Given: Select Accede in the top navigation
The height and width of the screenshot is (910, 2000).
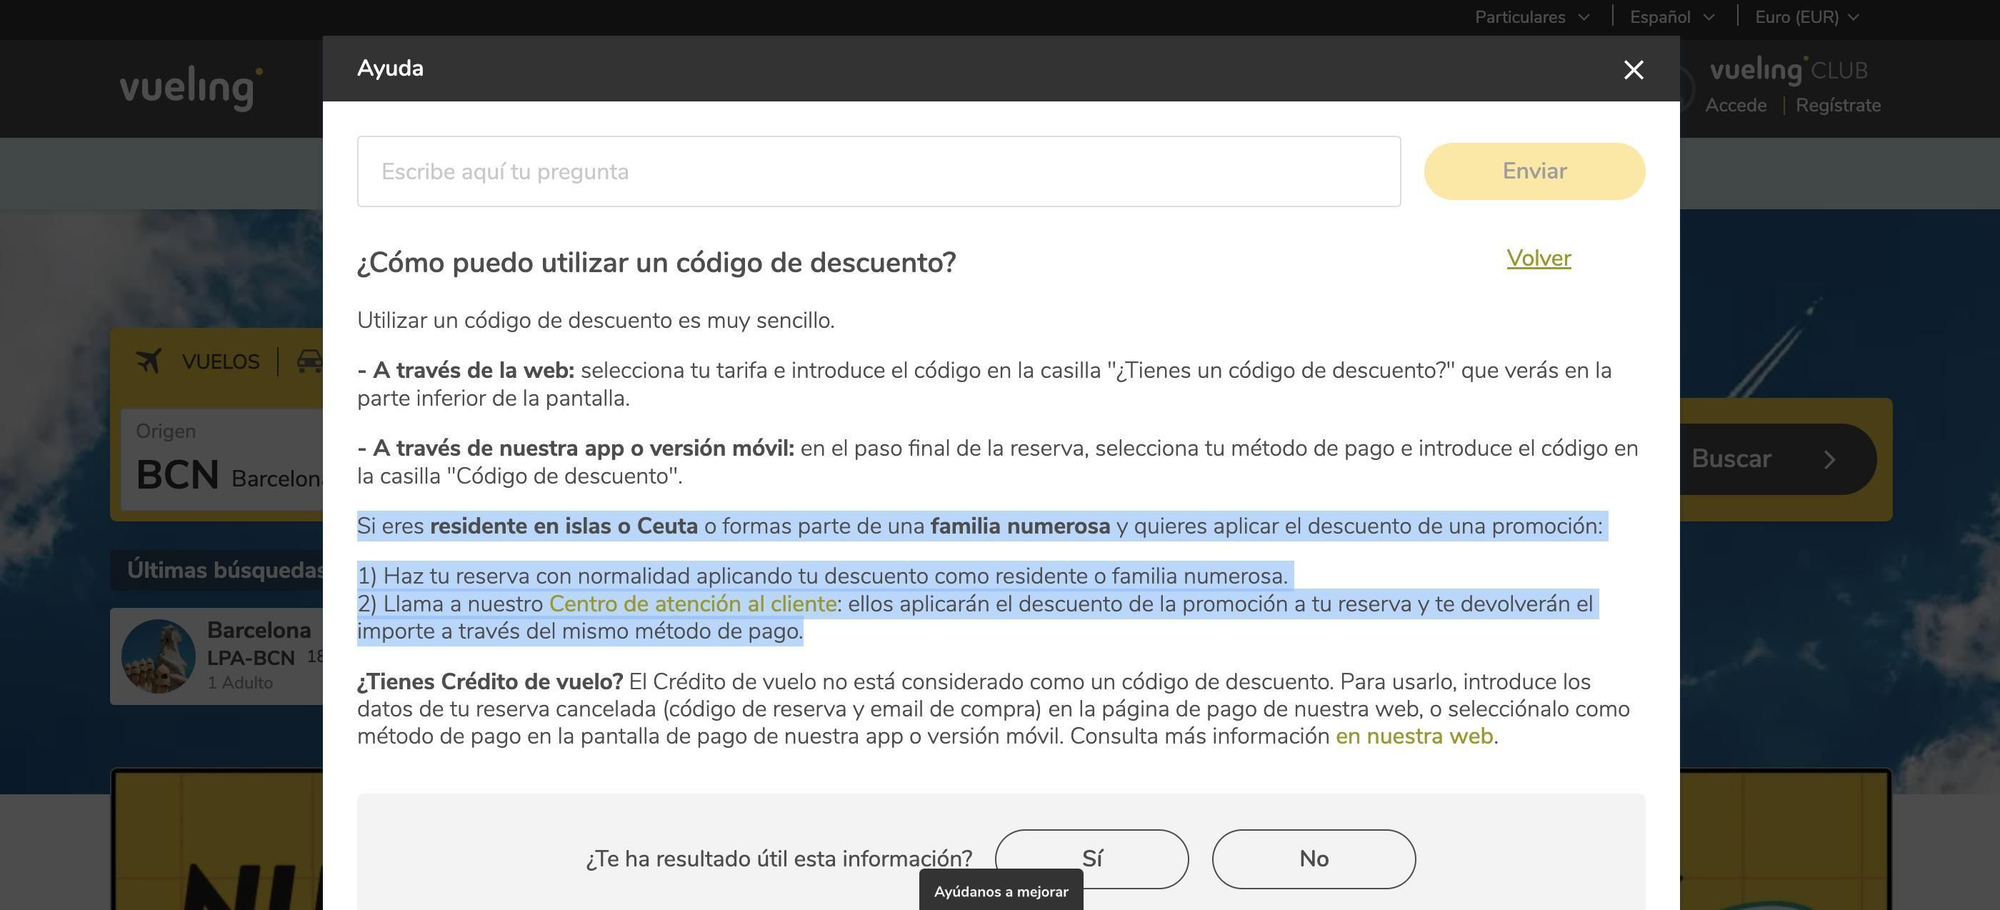Looking at the screenshot, I should (x=1737, y=105).
